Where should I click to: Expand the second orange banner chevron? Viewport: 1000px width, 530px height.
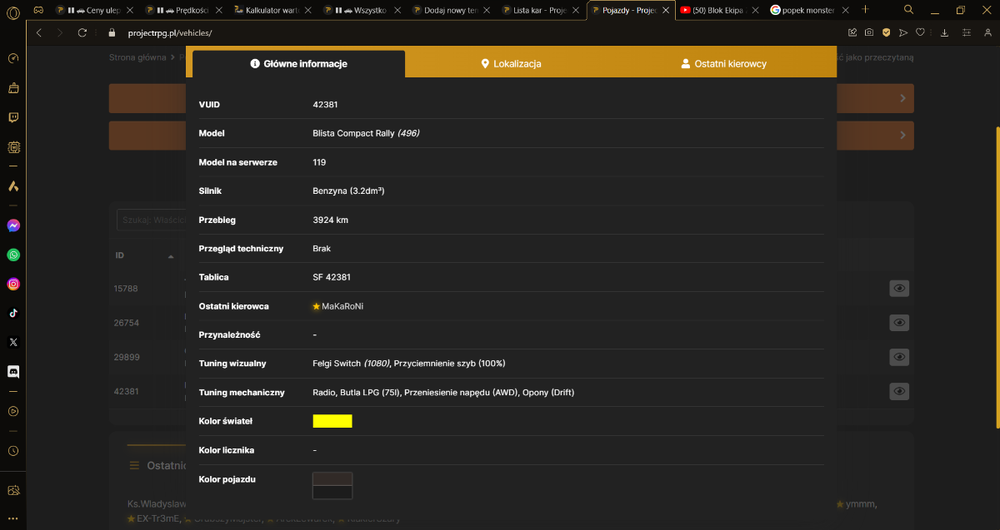tap(903, 135)
